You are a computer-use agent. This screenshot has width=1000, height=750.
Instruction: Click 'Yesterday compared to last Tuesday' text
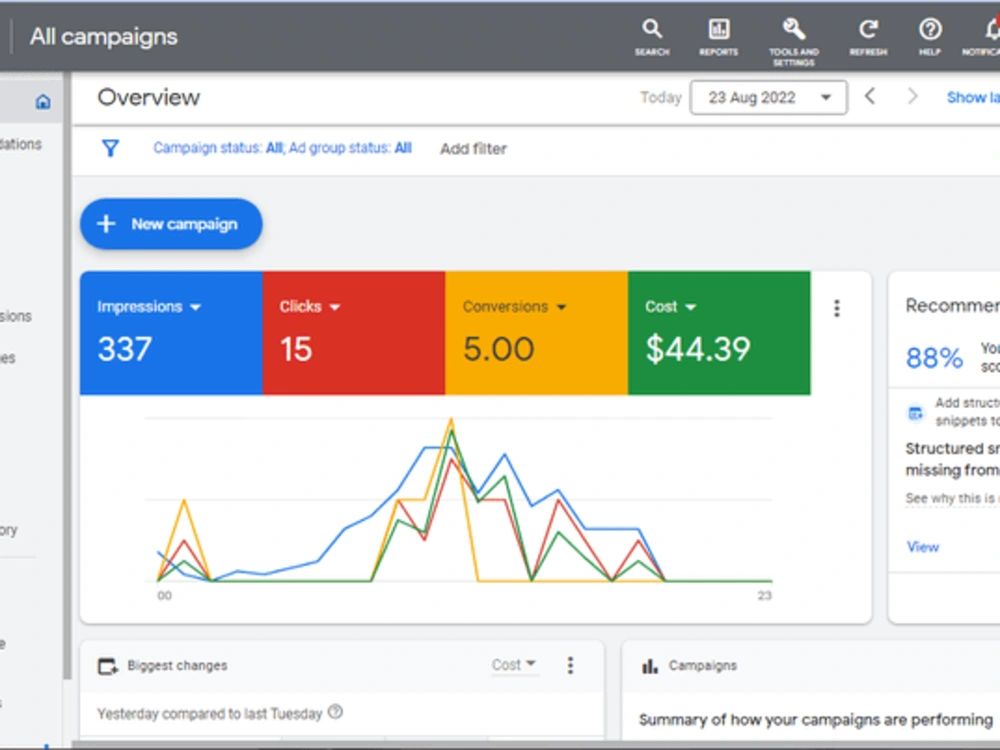tap(209, 714)
